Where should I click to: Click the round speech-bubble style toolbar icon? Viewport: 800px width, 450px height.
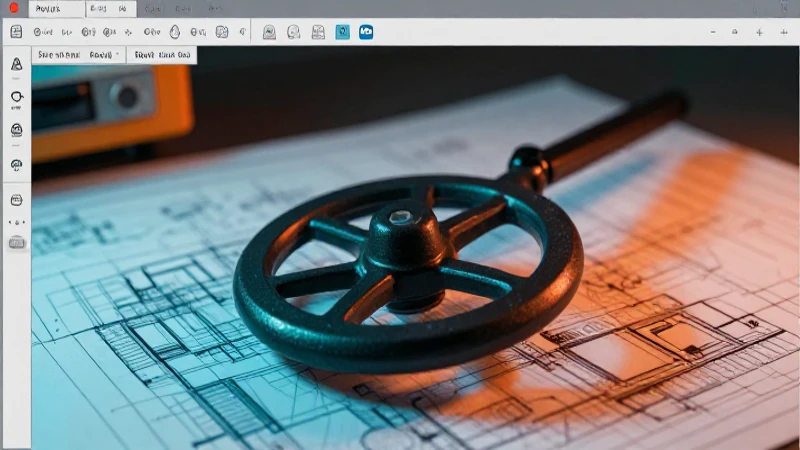[293, 32]
